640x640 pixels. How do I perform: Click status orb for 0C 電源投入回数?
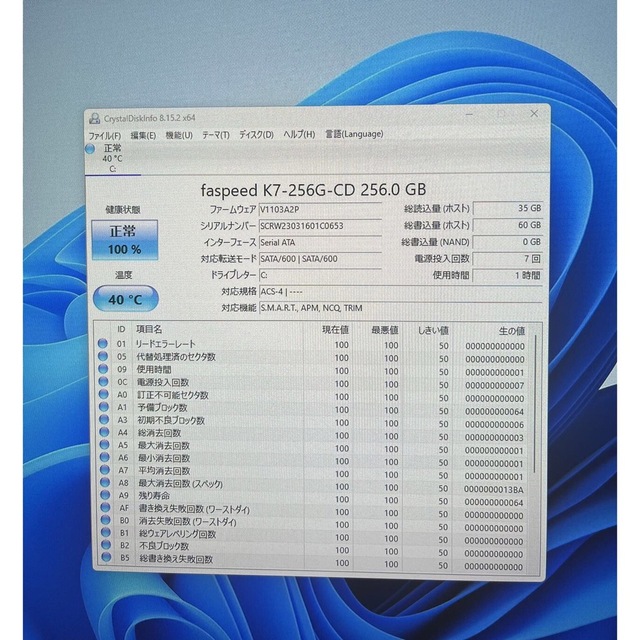(x=103, y=382)
